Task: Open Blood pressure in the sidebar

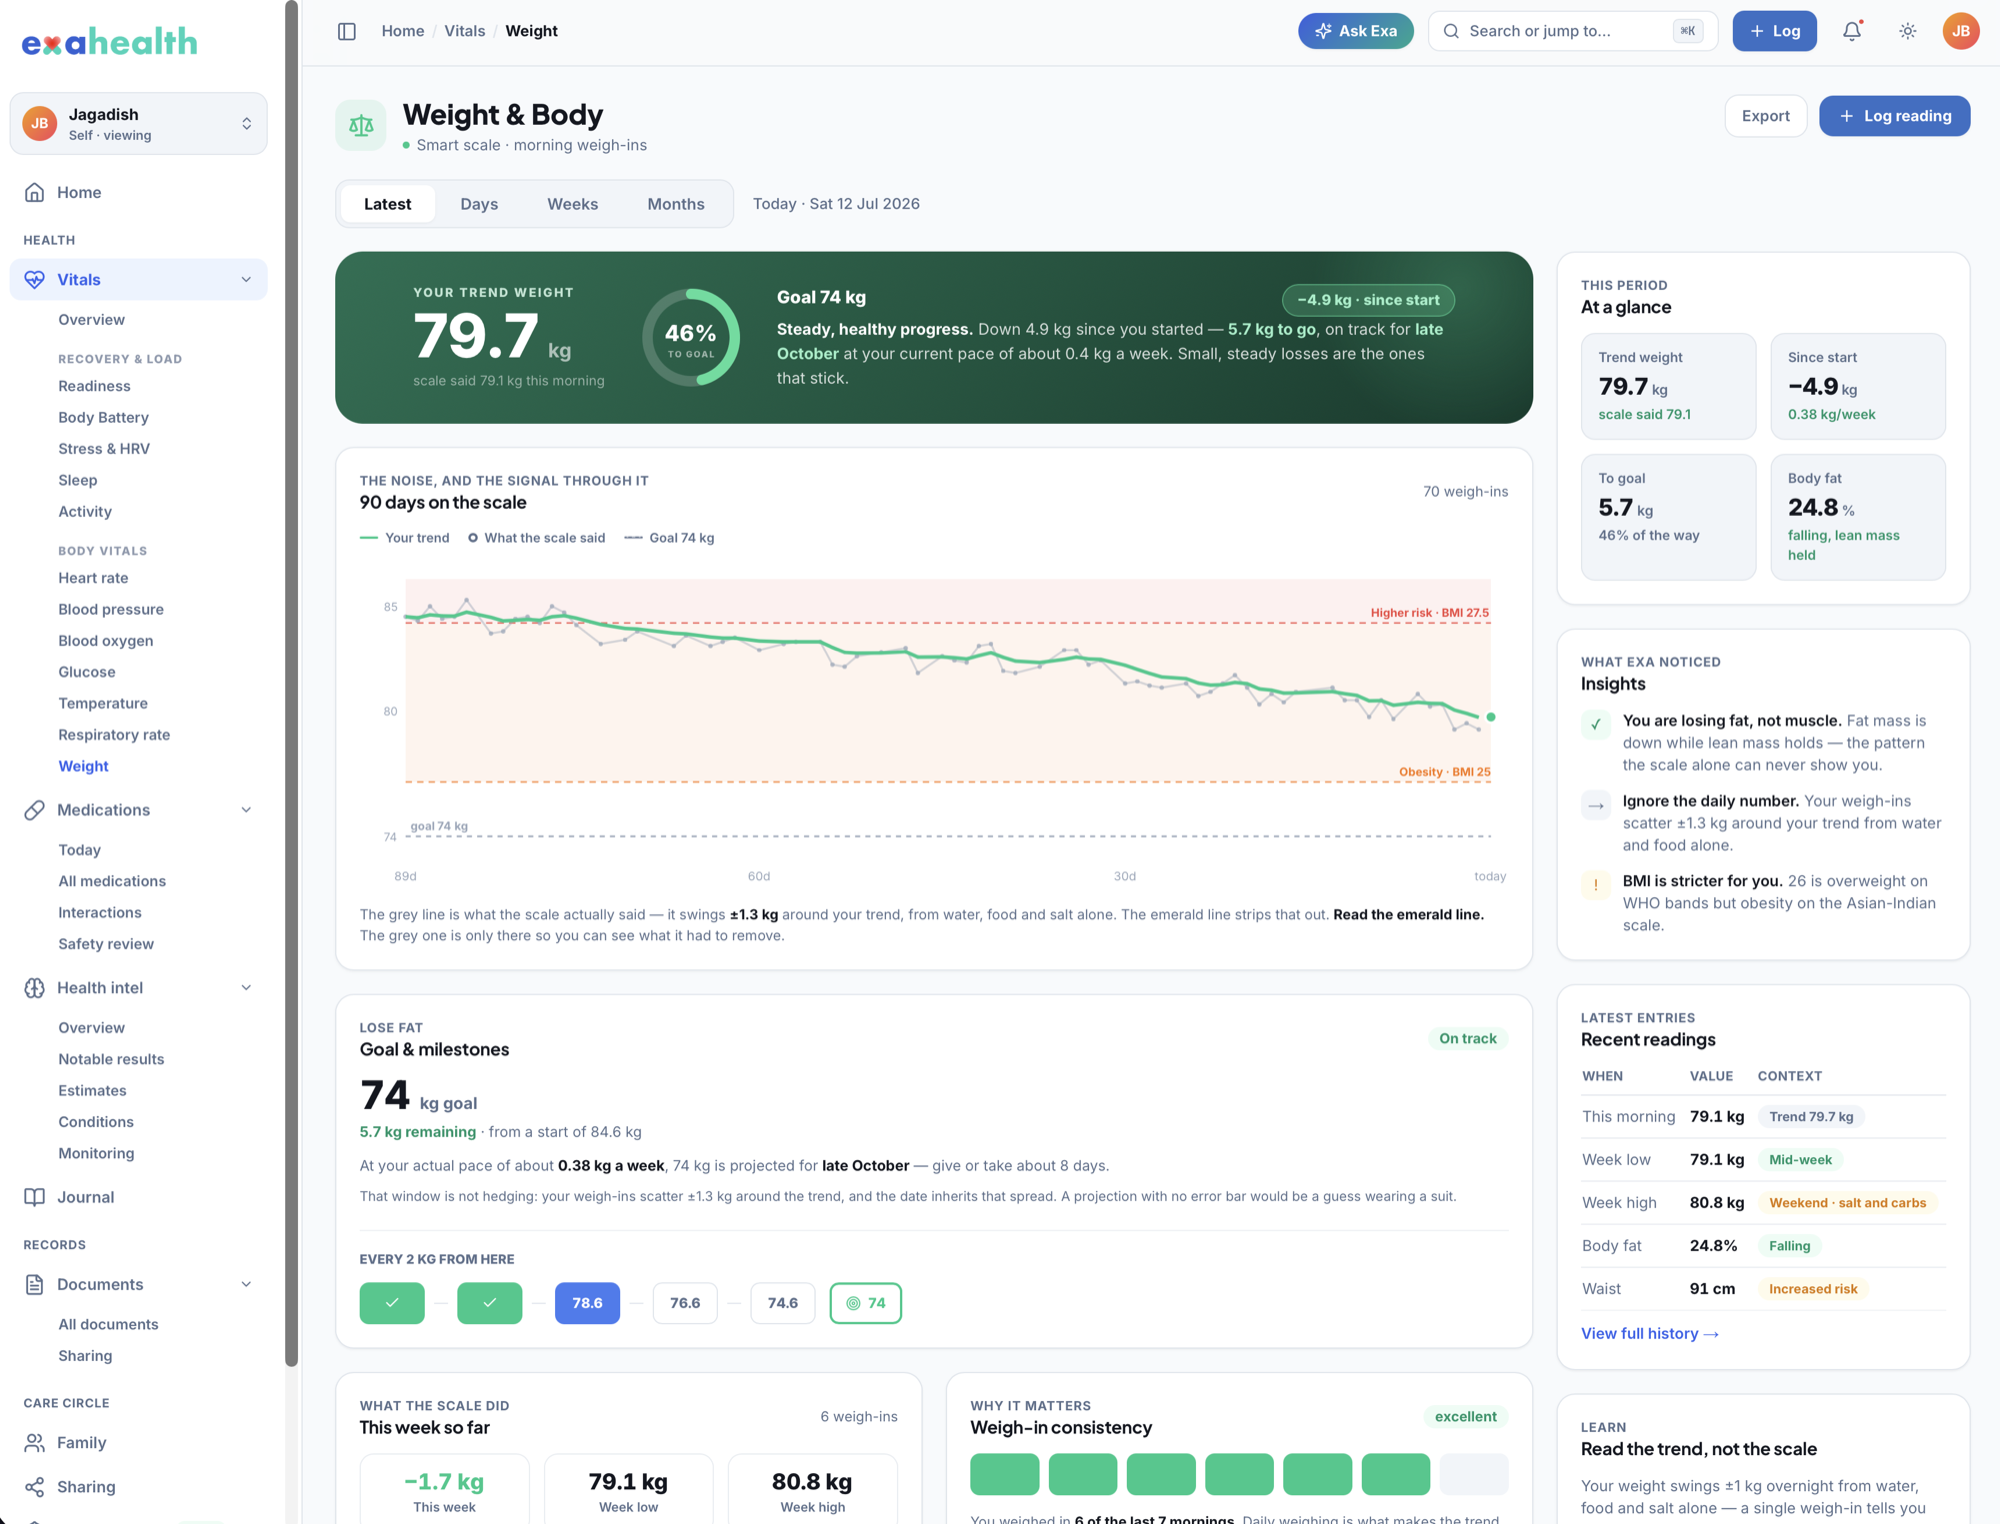Action: (x=111, y=609)
